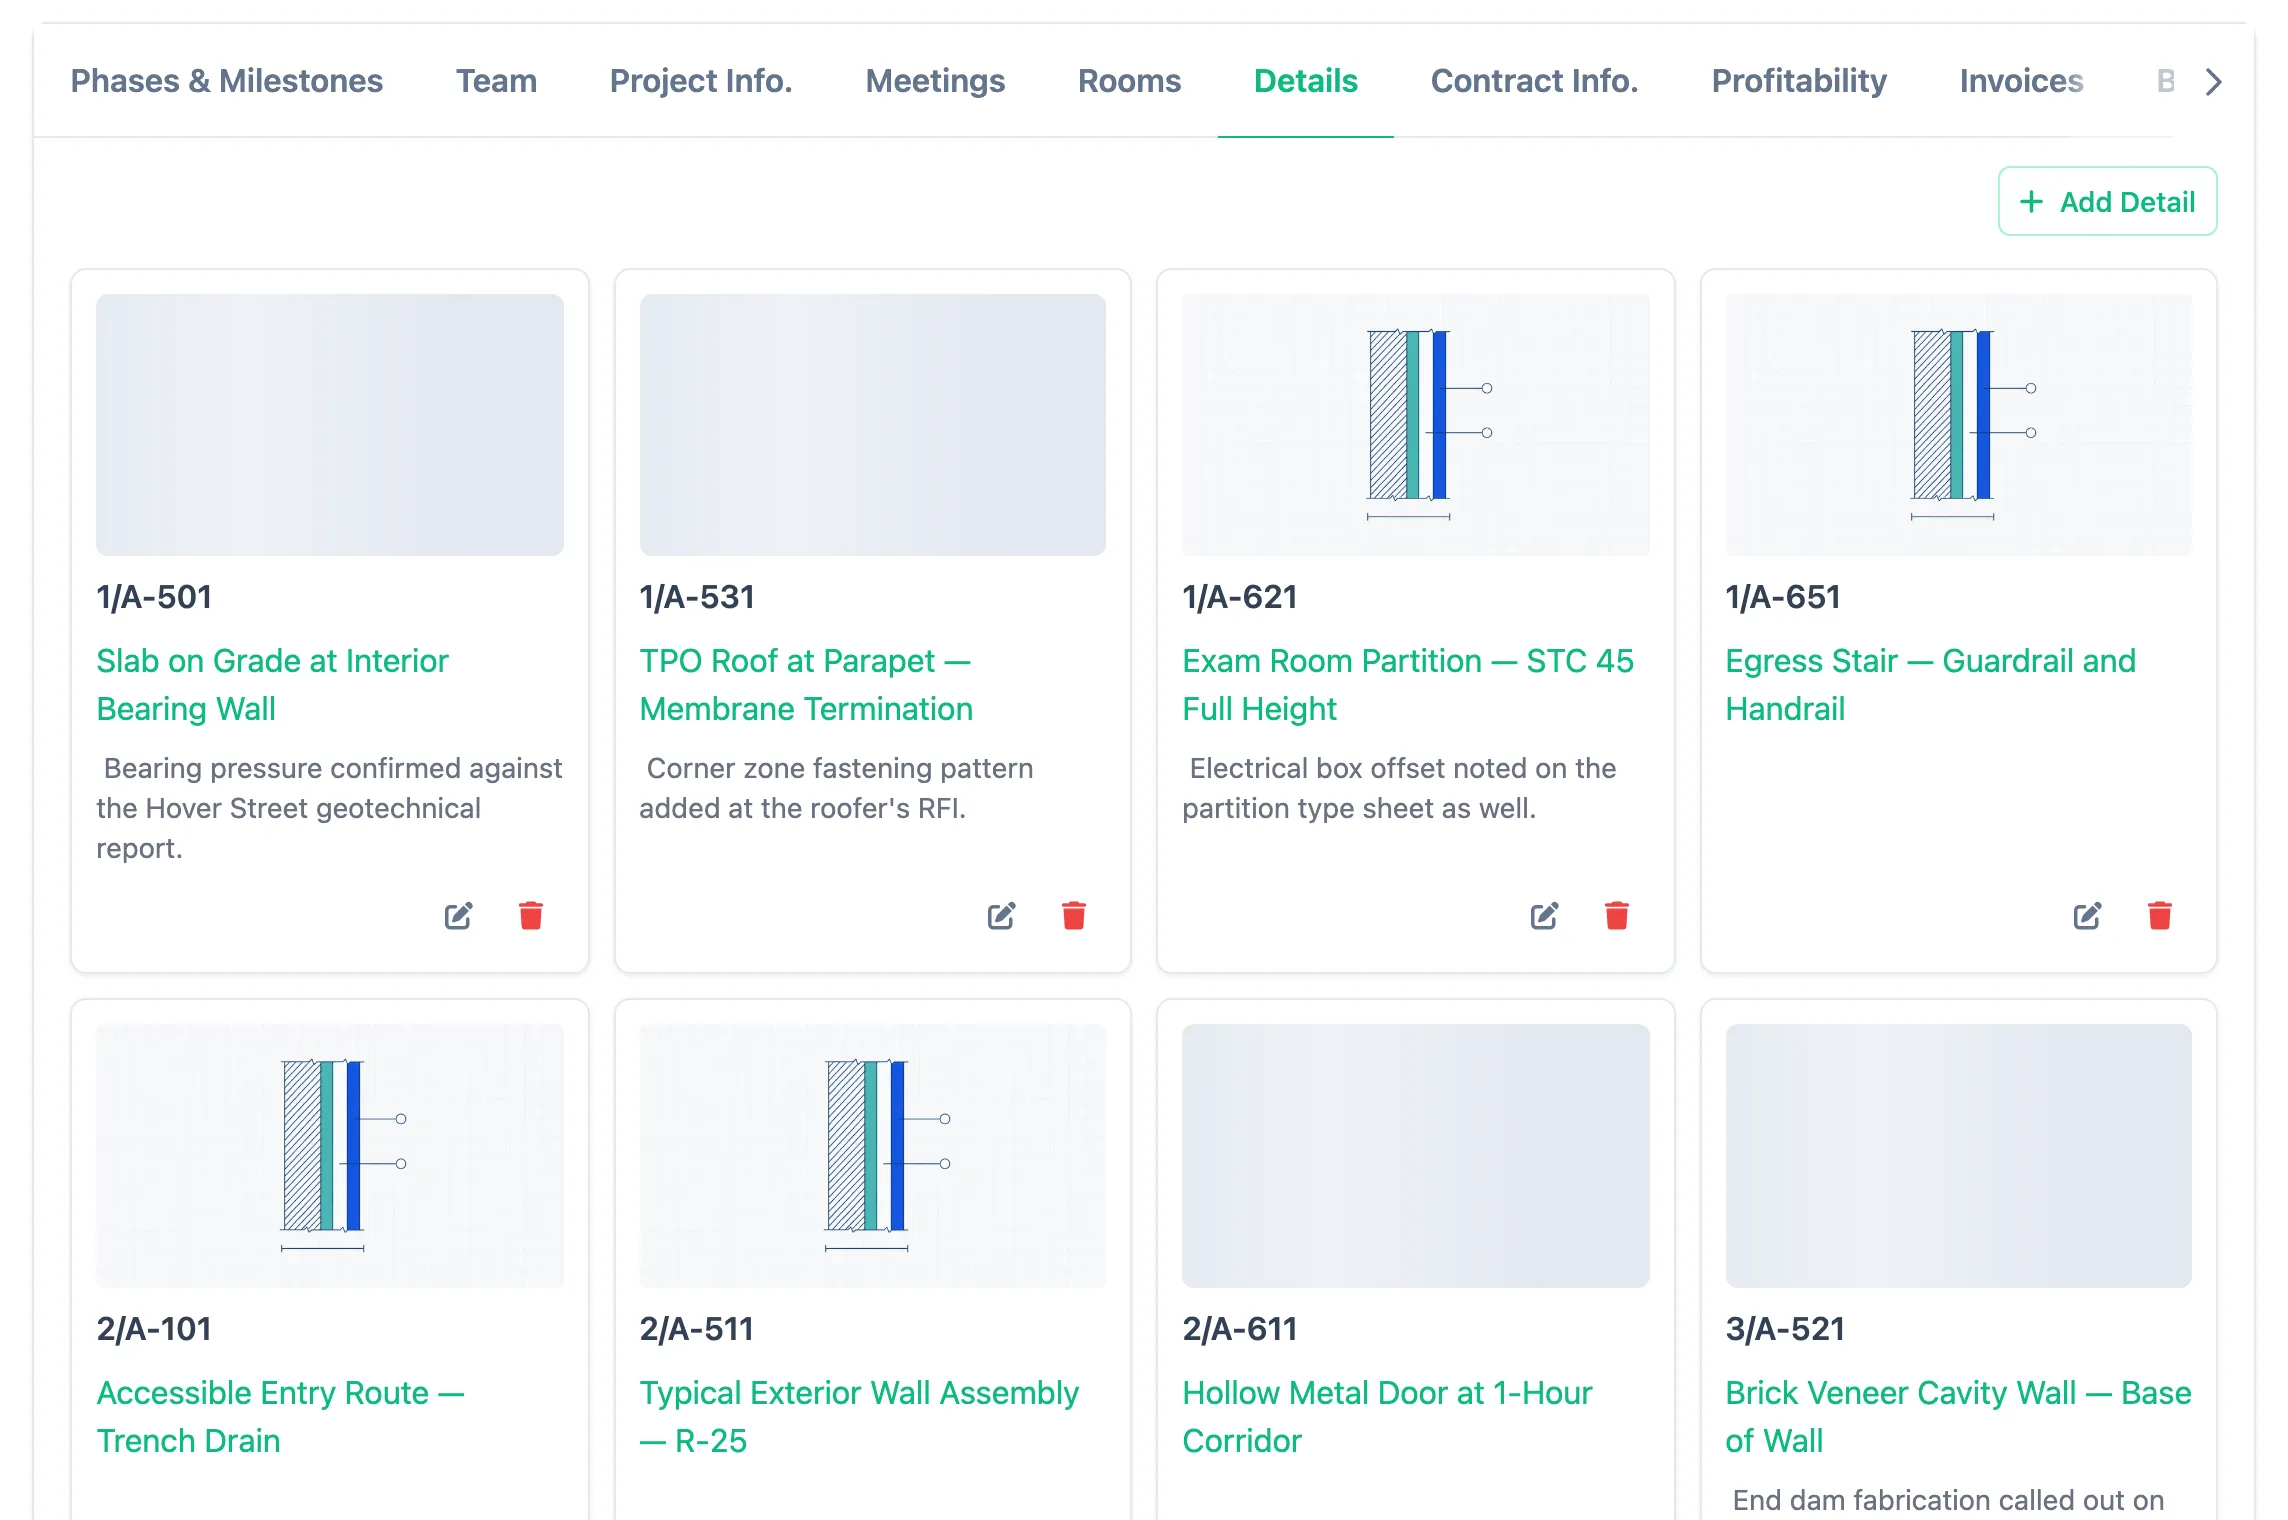Click the corner zone fastening pattern note
The height and width of the screenshot is (1520, 2288).
836,788
